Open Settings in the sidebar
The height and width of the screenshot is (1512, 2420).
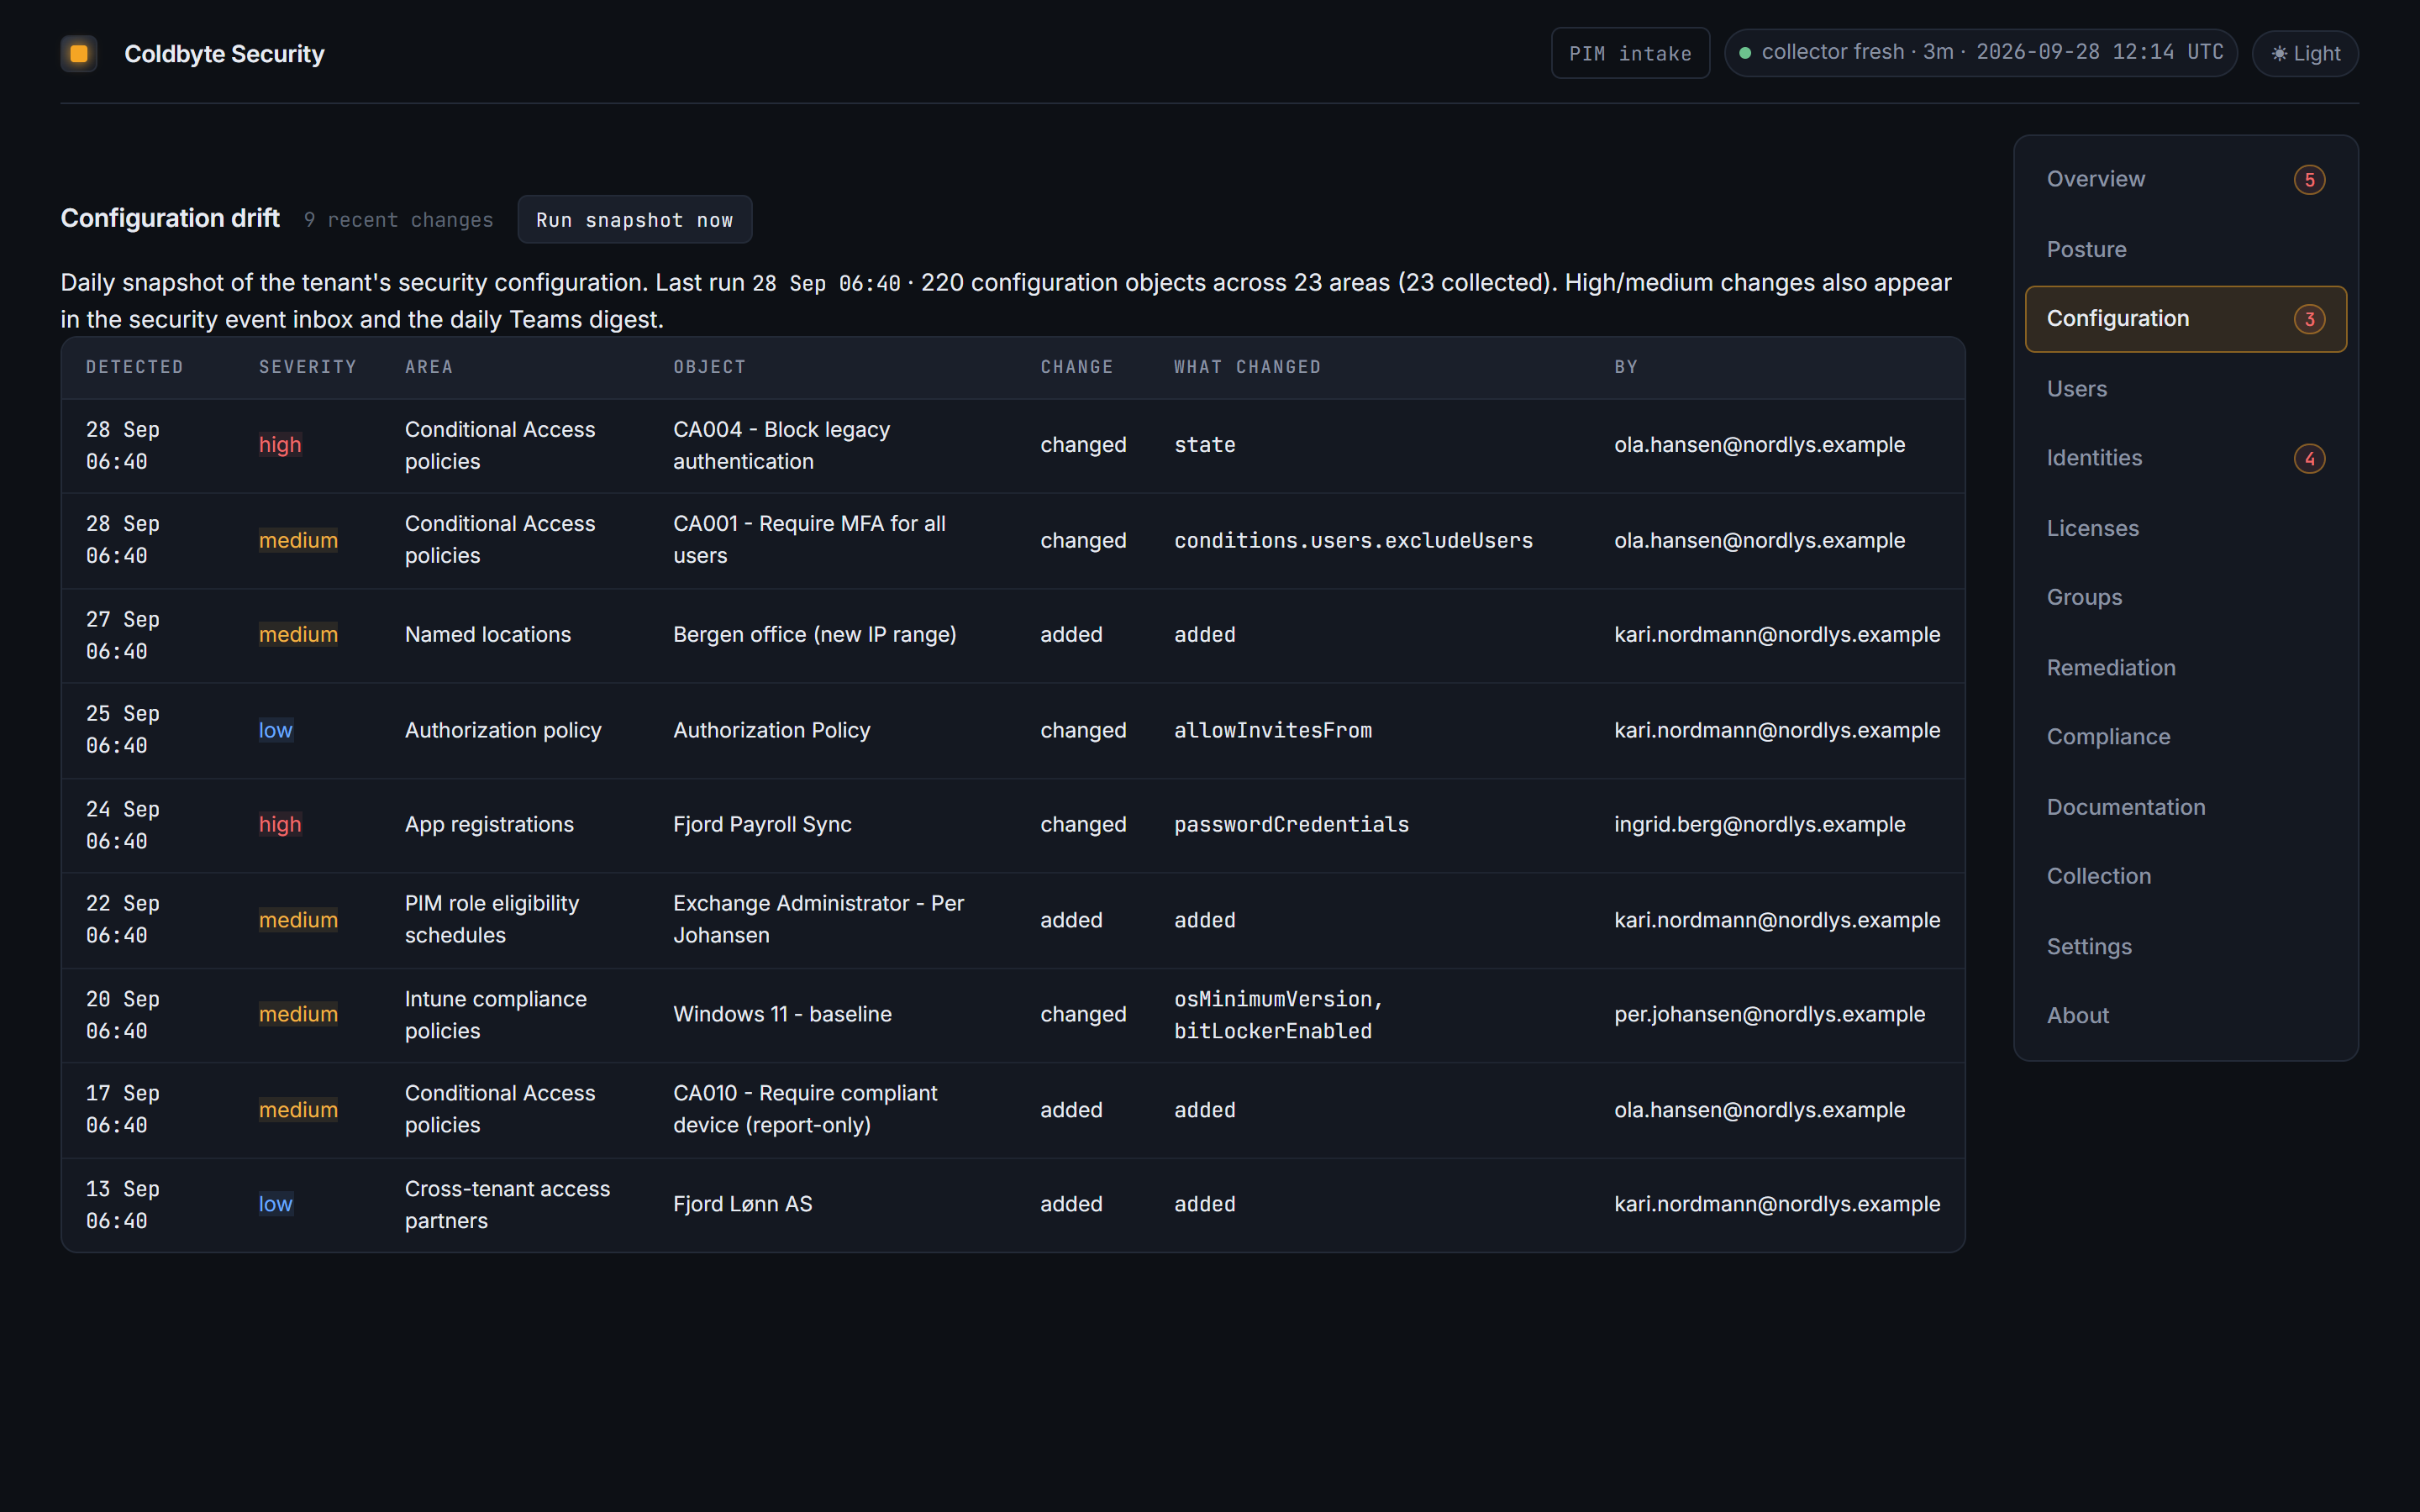click(2186, 946)
